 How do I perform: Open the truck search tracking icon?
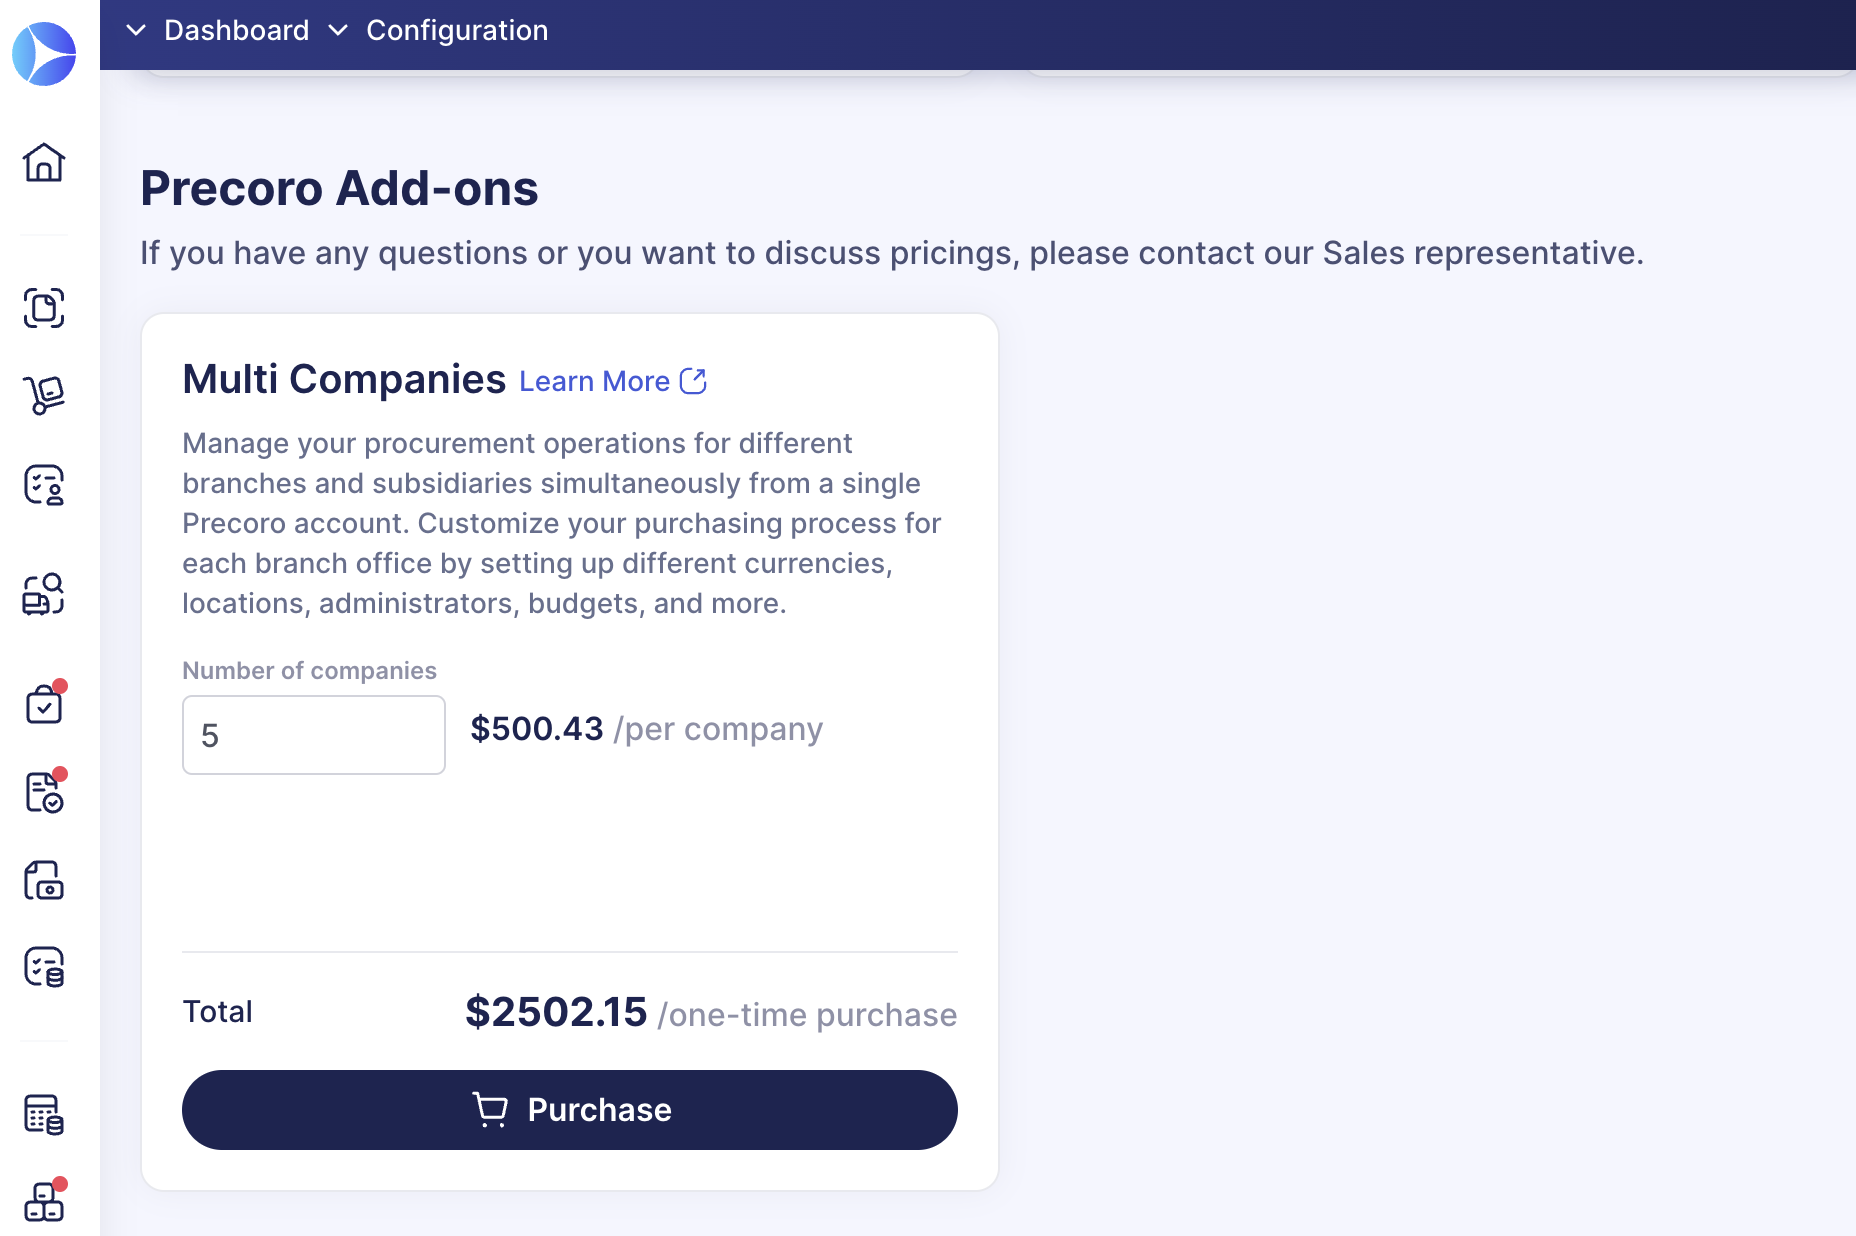point(44,594)
